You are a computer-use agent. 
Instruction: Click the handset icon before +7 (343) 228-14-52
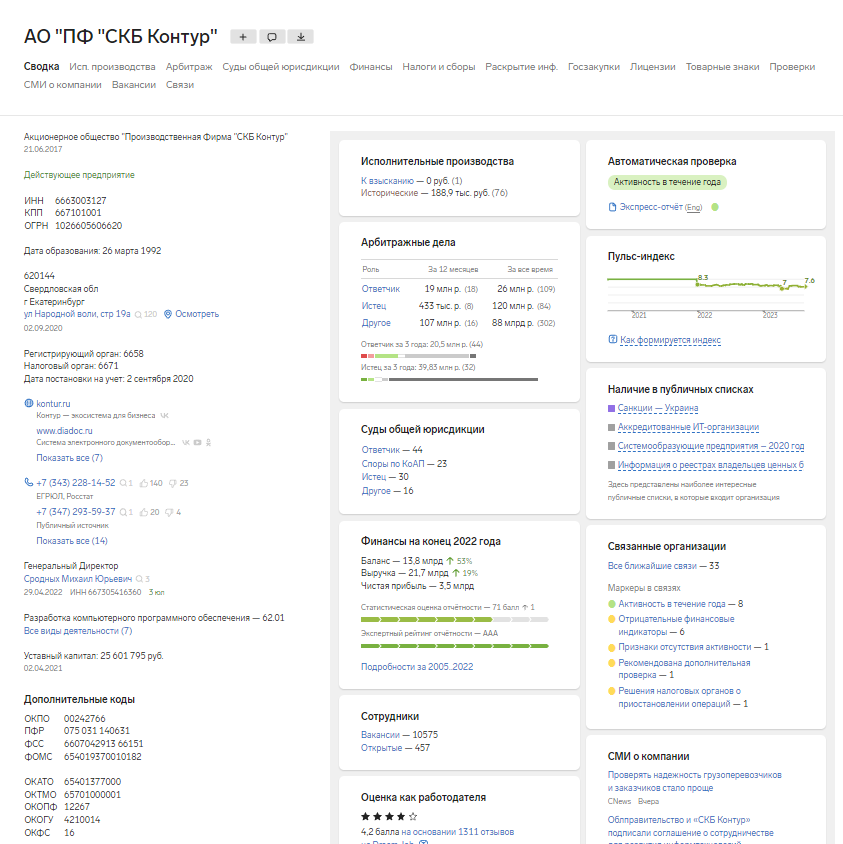(x=29, y=482)
